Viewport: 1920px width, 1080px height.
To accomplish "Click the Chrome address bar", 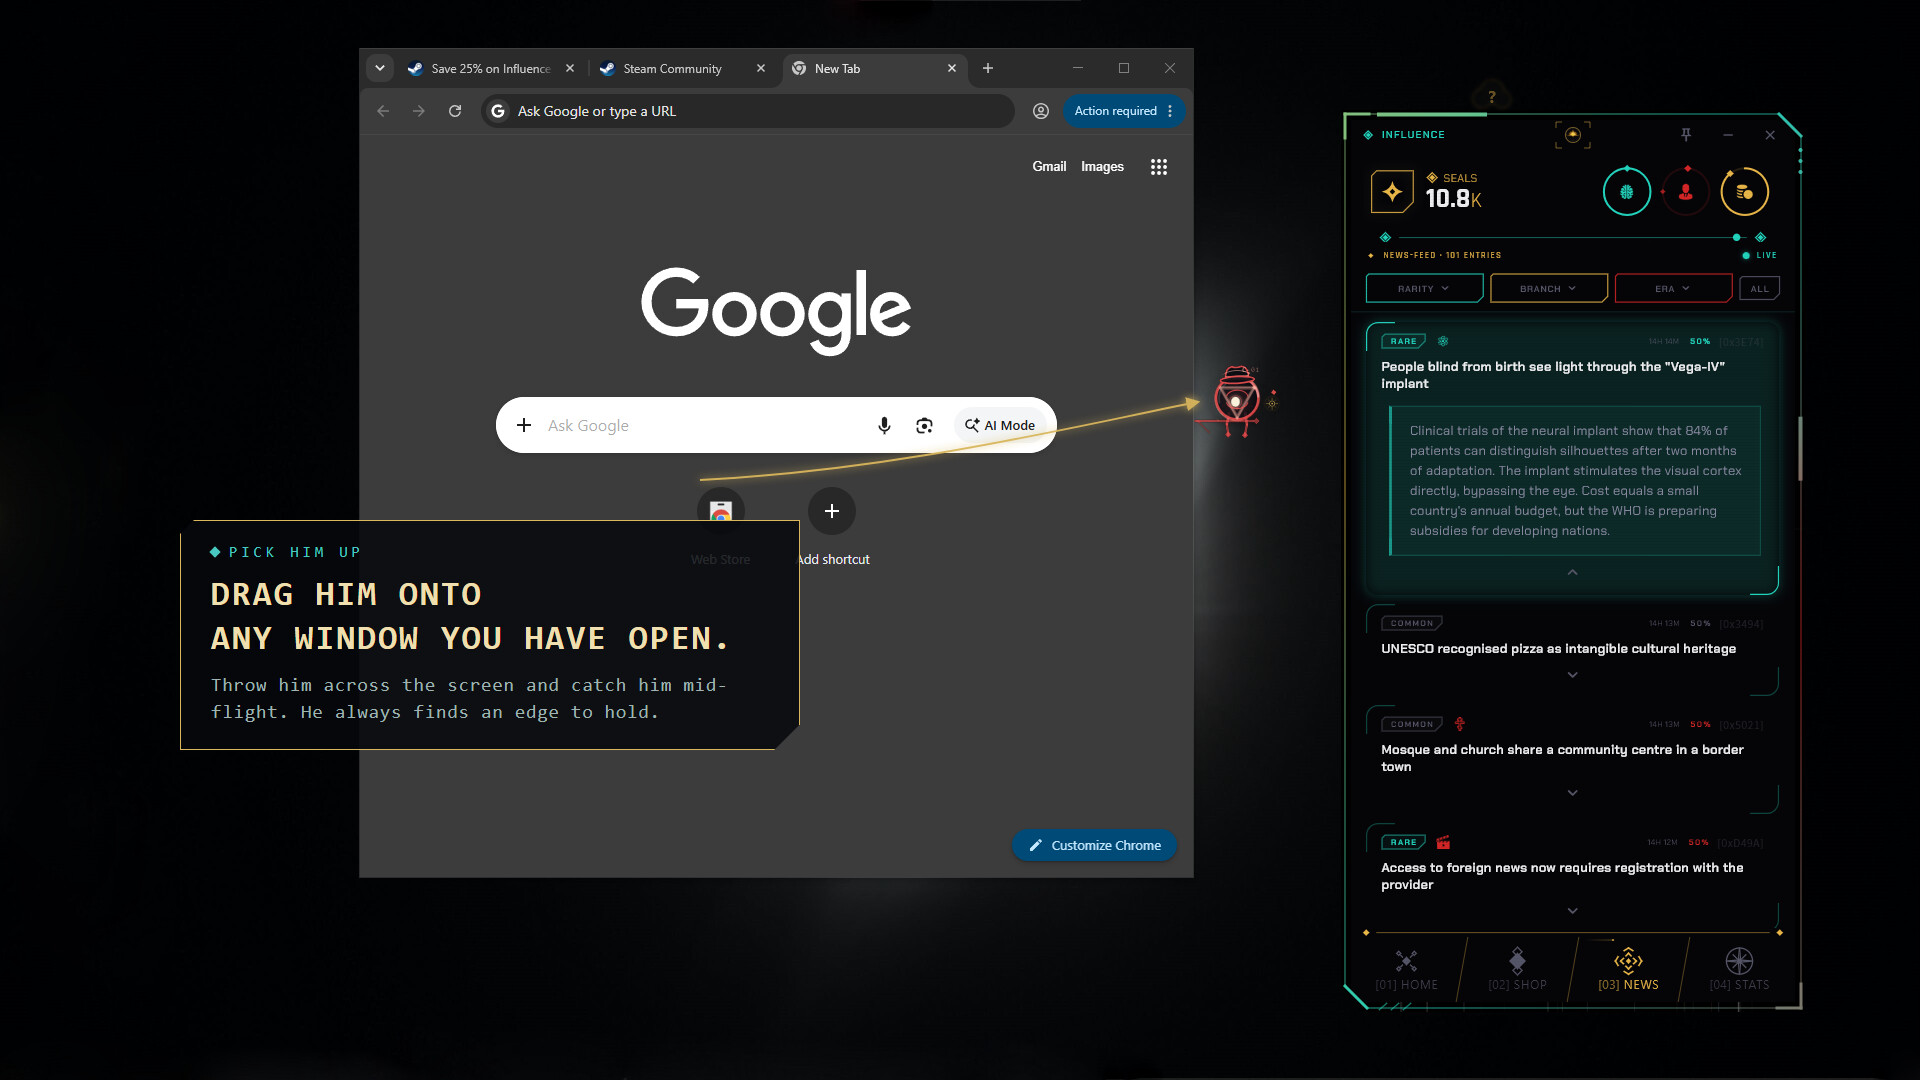I will [748, 111].
